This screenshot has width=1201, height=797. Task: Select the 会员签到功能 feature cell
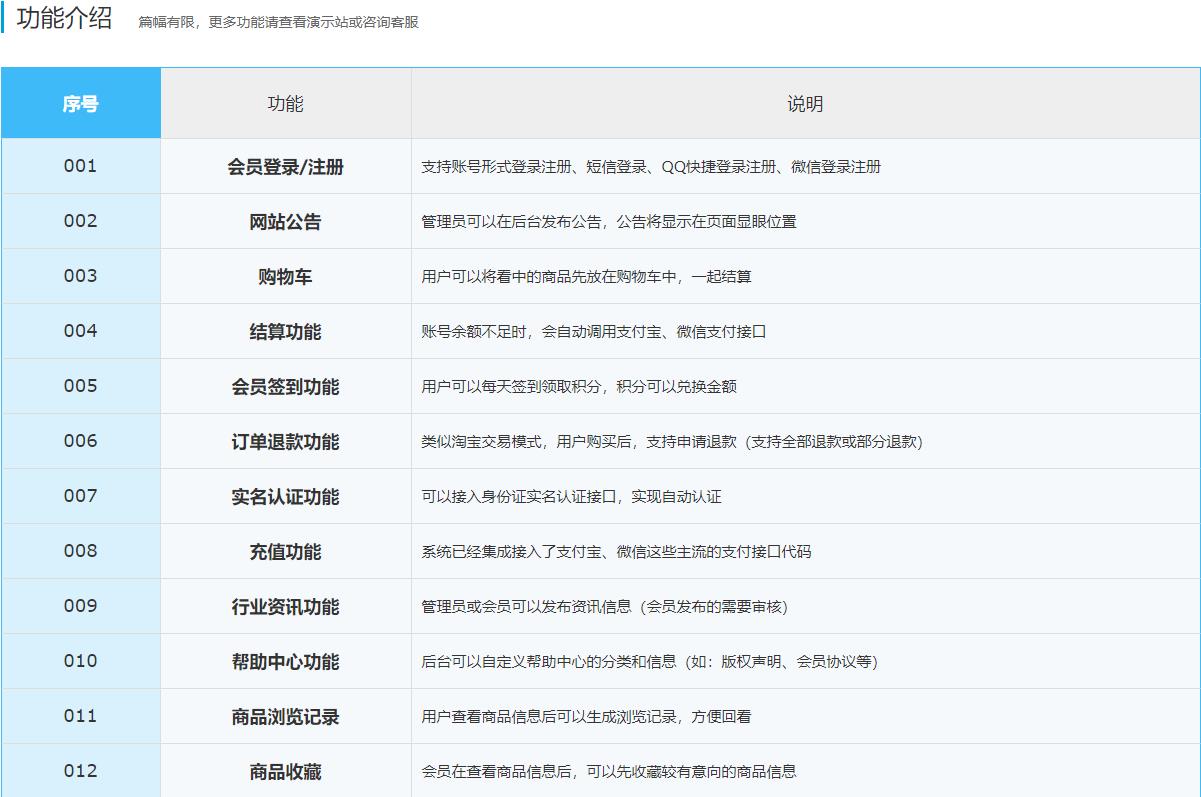pos(286,386)
